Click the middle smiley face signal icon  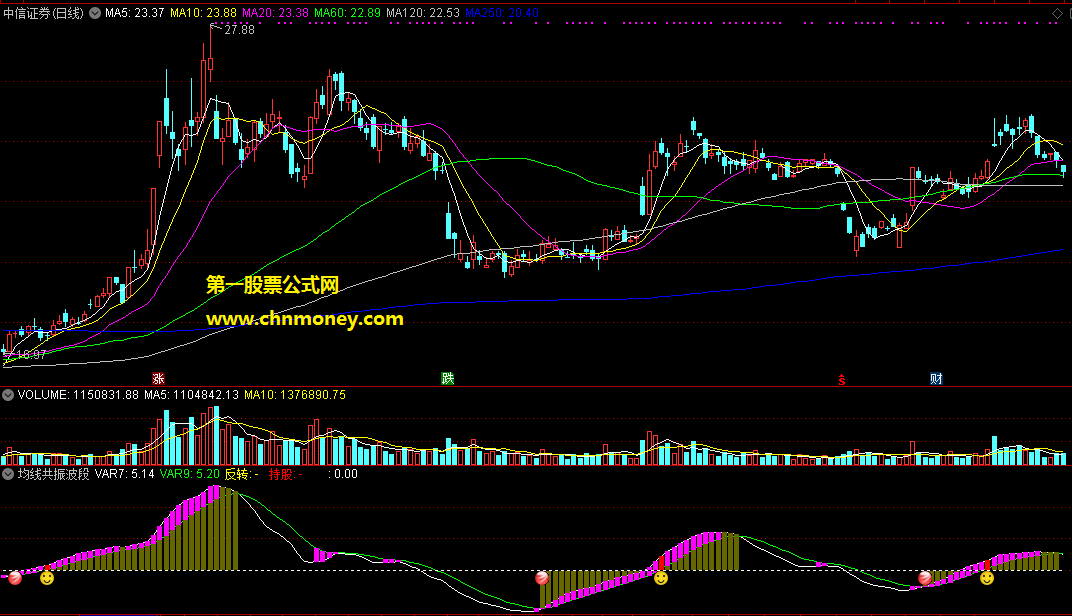point(660,578)
